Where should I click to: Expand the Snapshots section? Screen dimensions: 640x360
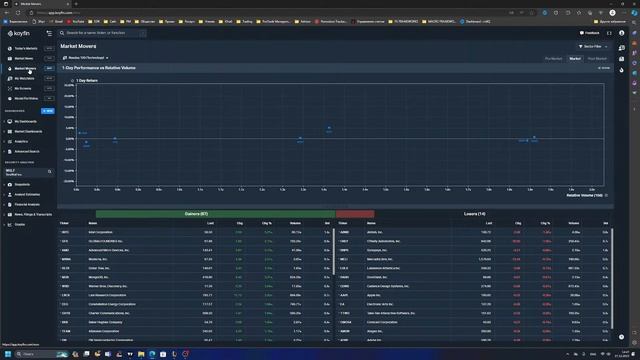(x=22, y=184)
